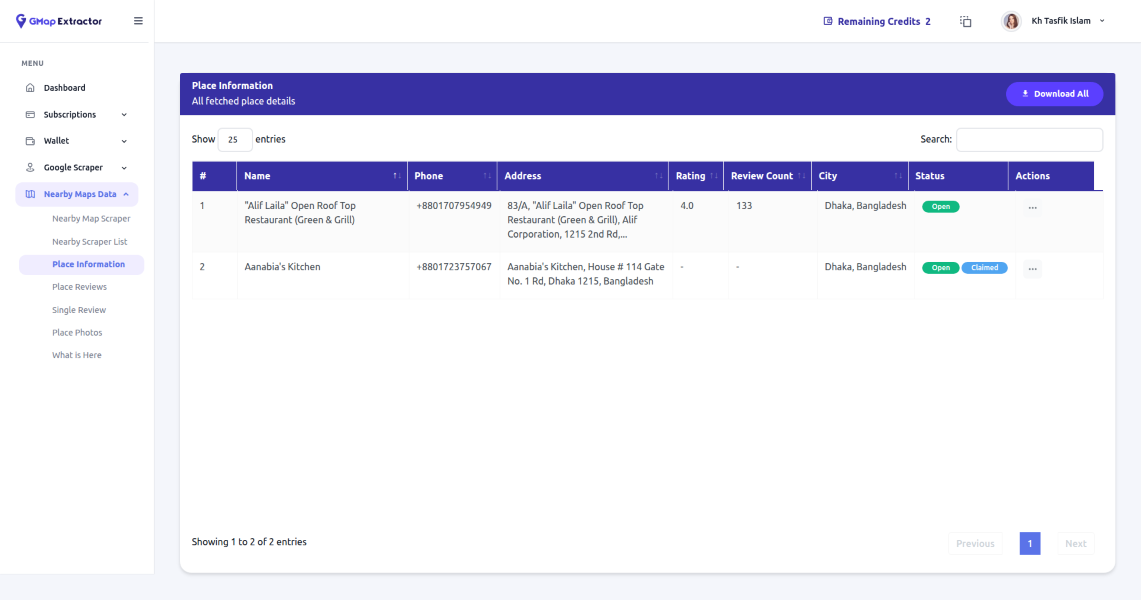Click the Download All button

[1054, 94]
